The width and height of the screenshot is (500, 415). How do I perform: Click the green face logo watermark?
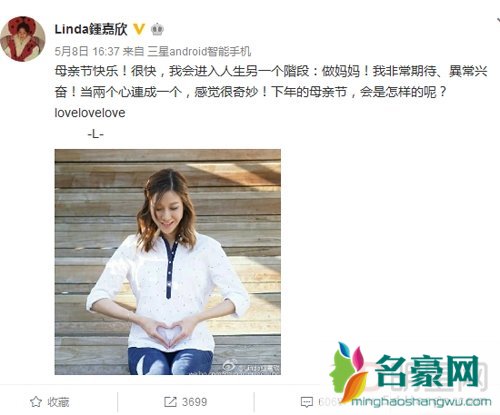348,372
